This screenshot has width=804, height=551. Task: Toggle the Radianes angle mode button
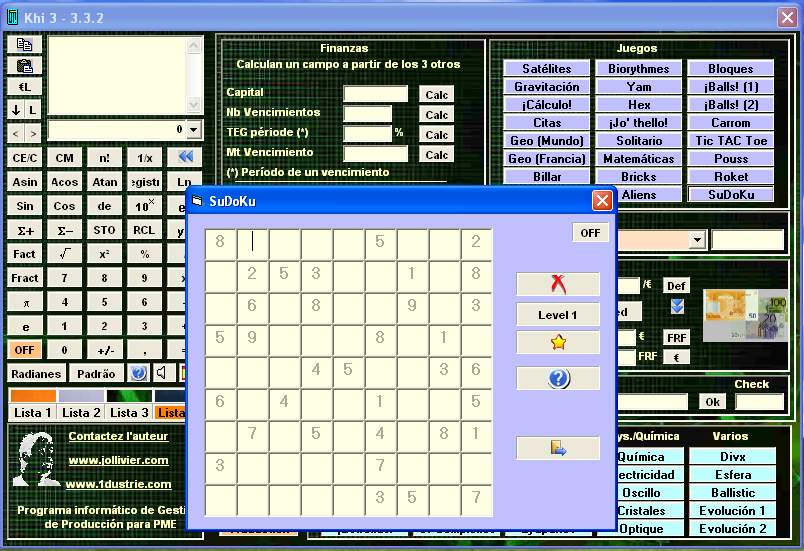point(36,374)
